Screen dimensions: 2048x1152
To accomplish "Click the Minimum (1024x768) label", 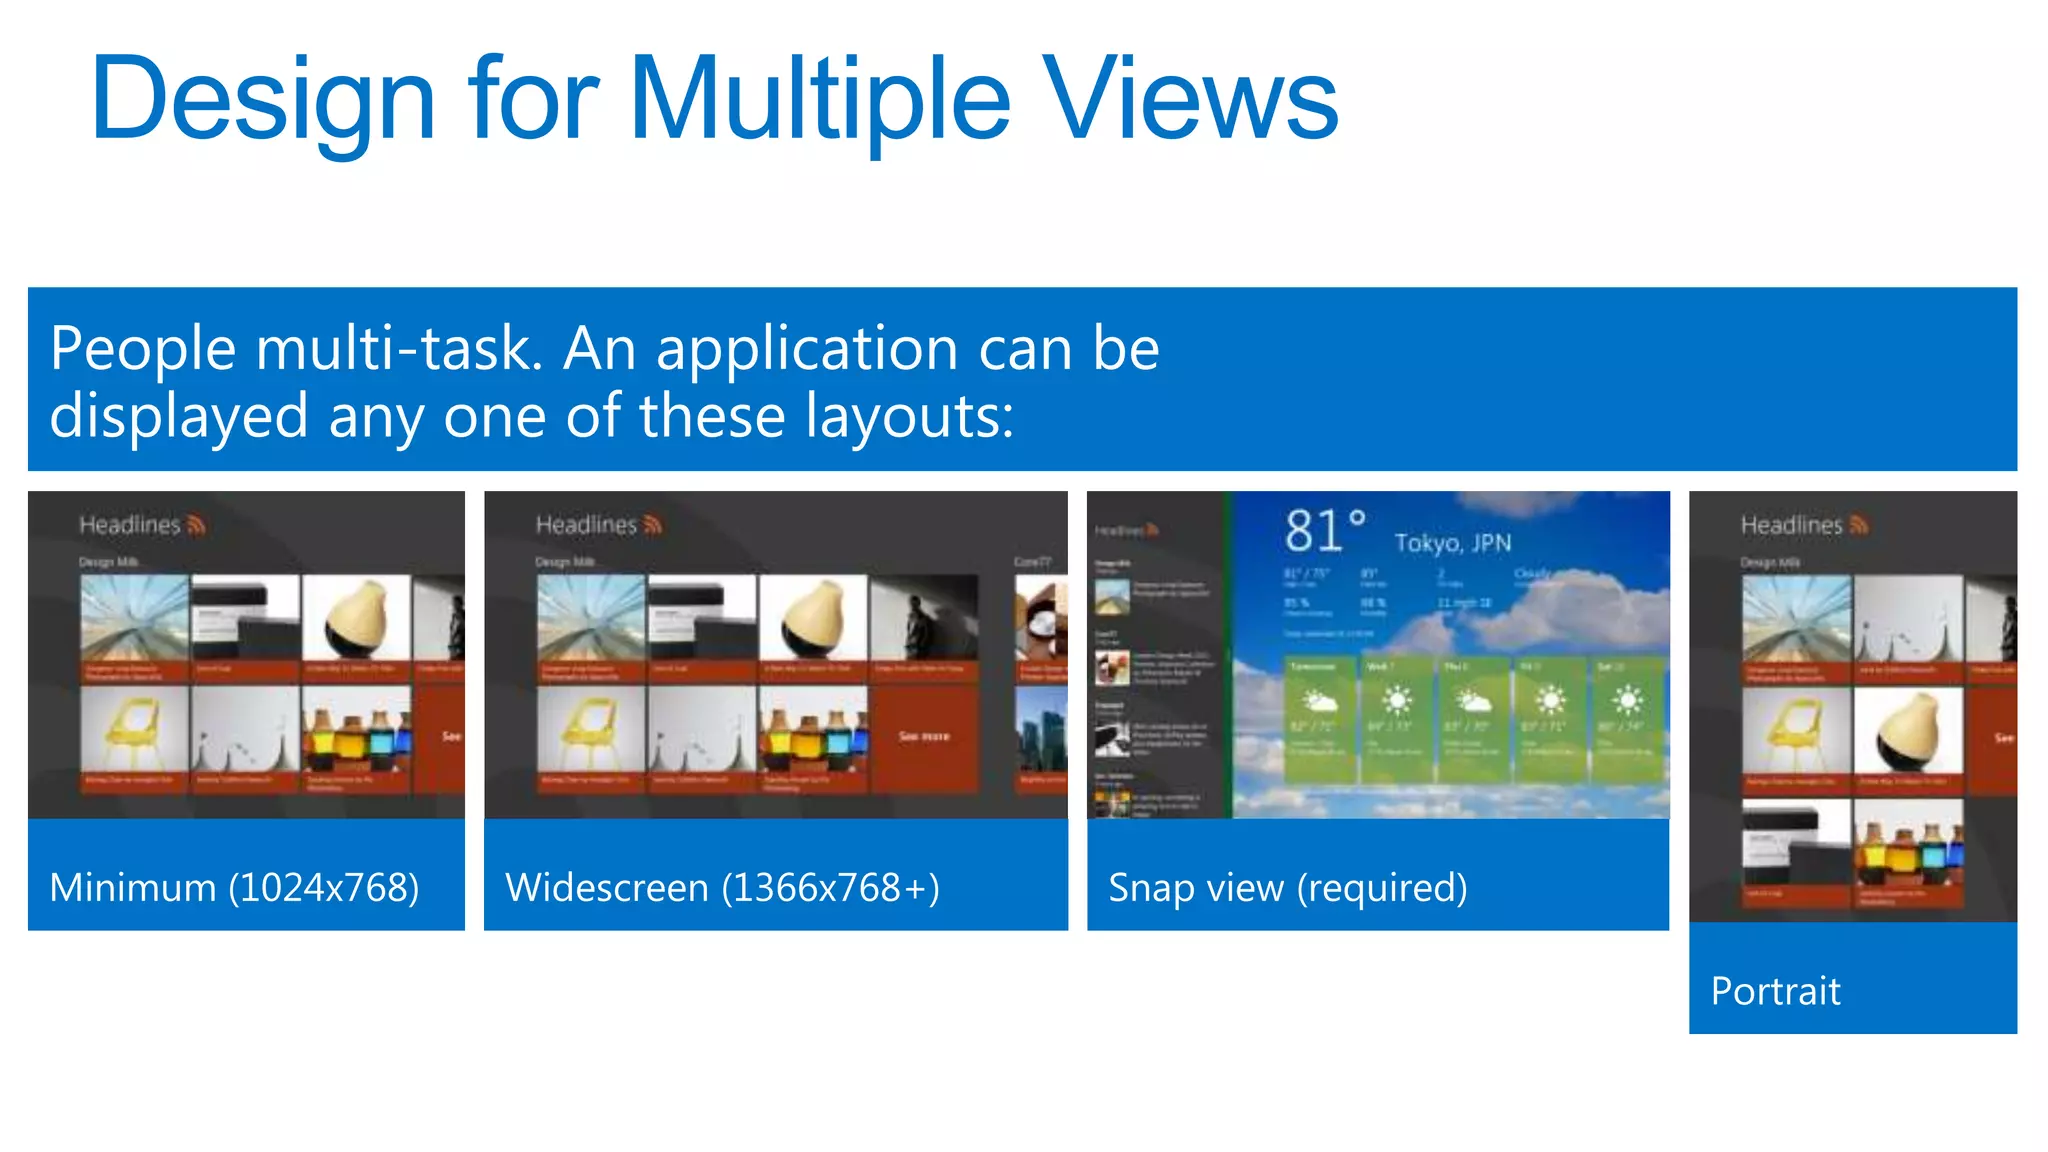I will (x=234, y=887).
